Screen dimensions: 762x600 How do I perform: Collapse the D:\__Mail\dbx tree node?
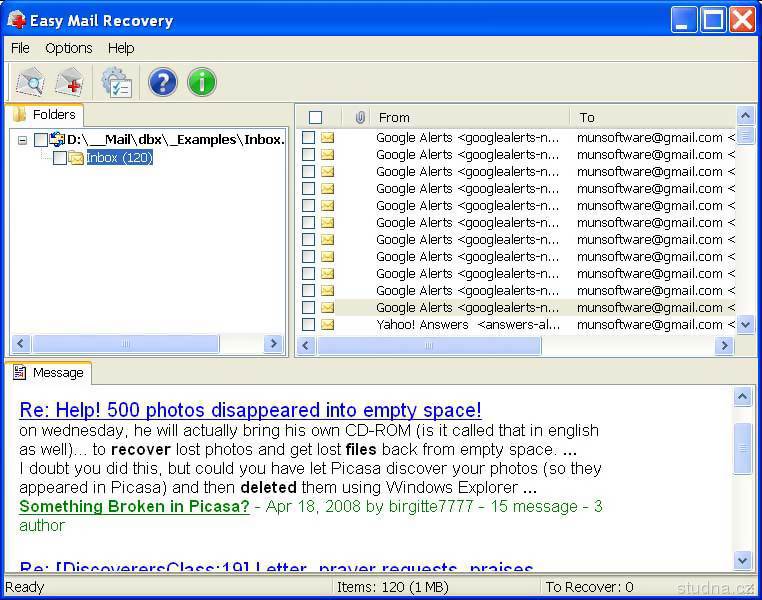(x=22, y=140)
